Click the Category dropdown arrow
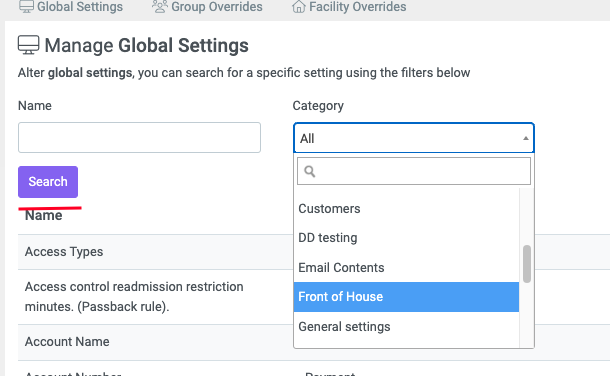 [x=526, y=138]
